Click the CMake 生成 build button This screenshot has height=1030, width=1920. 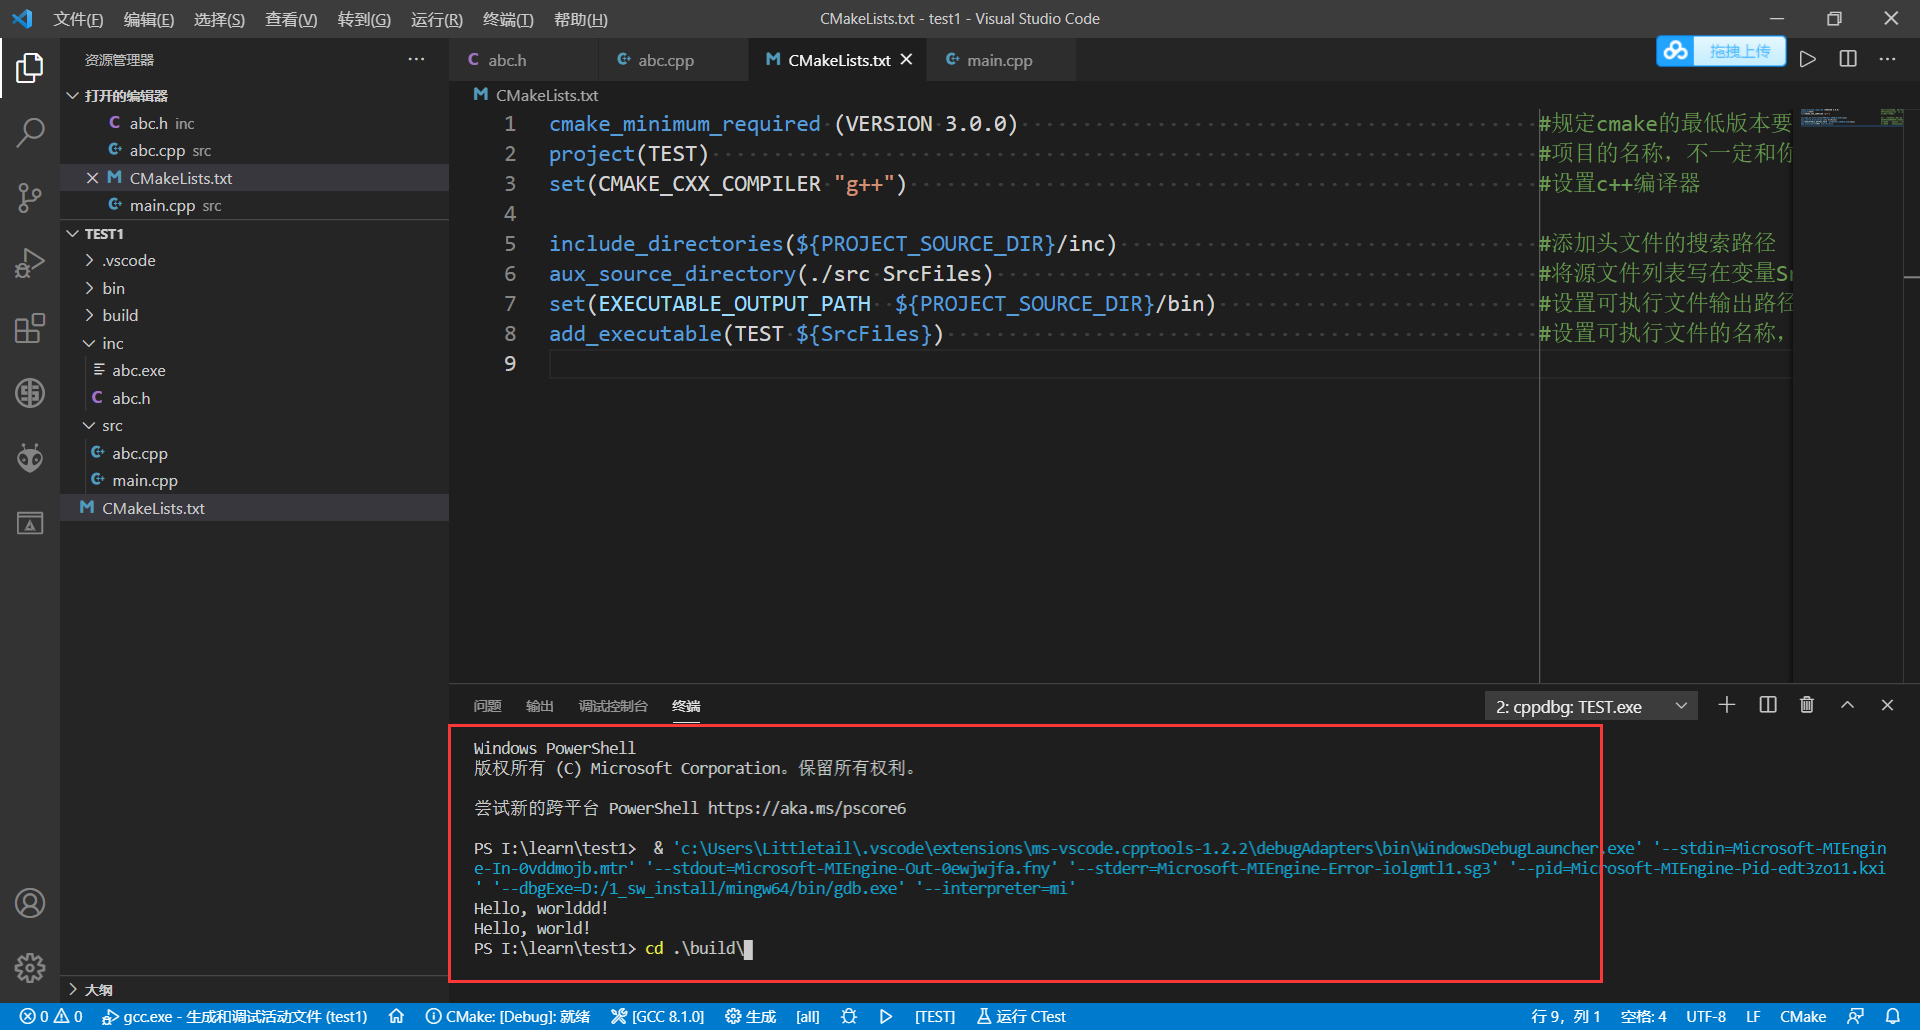click(751, 1016)
